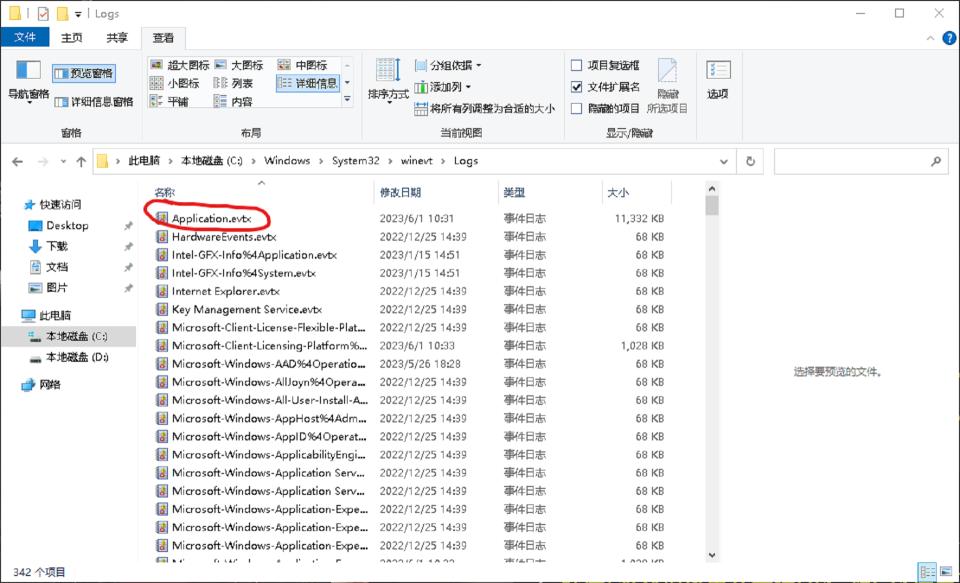Click 将所有列调整为合适的大小 icon
This screenshot has width=960, height=583.
pos(422,108)
